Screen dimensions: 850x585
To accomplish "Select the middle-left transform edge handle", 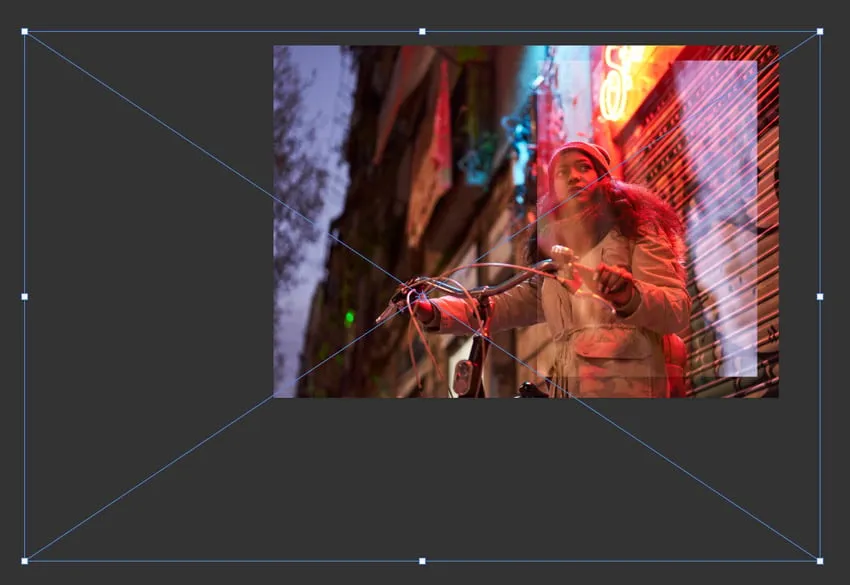I will pos(25,296).
